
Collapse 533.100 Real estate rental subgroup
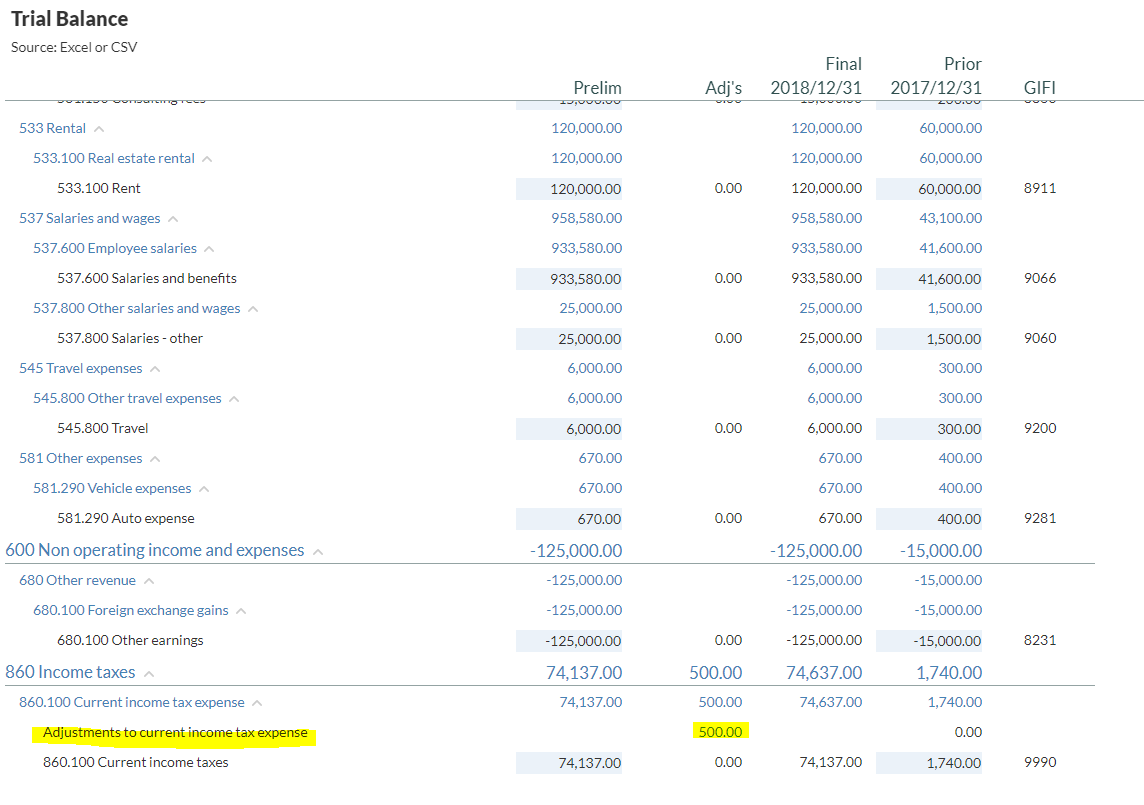click(206, 159)
